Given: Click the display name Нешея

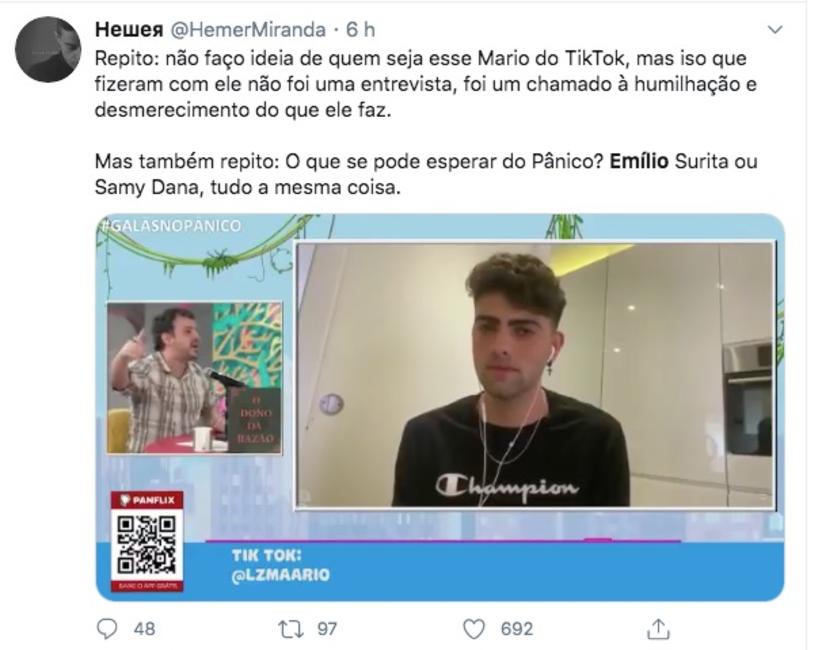Looking at the screenshot, I should pyautogui.click(x=129, y=30).
